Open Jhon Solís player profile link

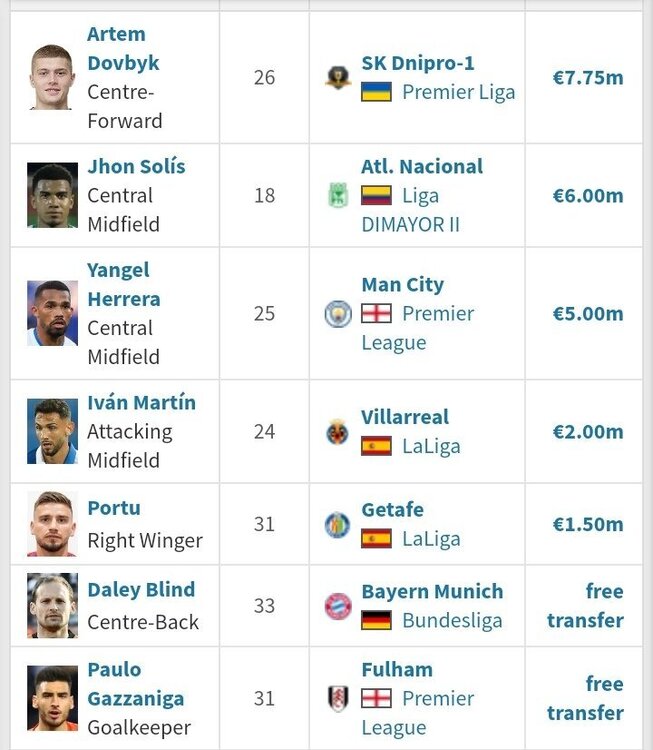tap(136, 166)
